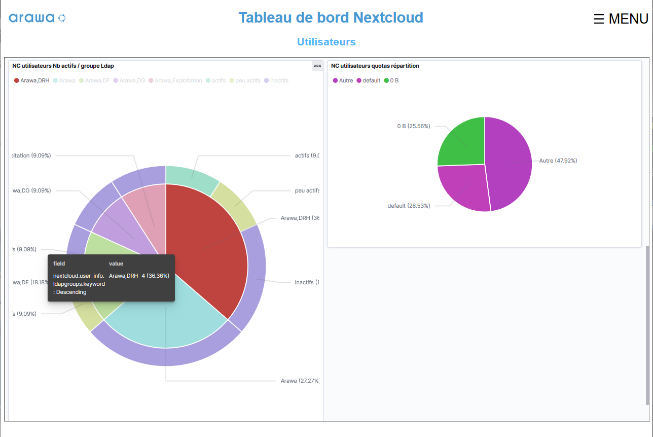Toggle the Arawa,DF legend entry
Viewport: 653px width, 437px height.
pos(94,80)
